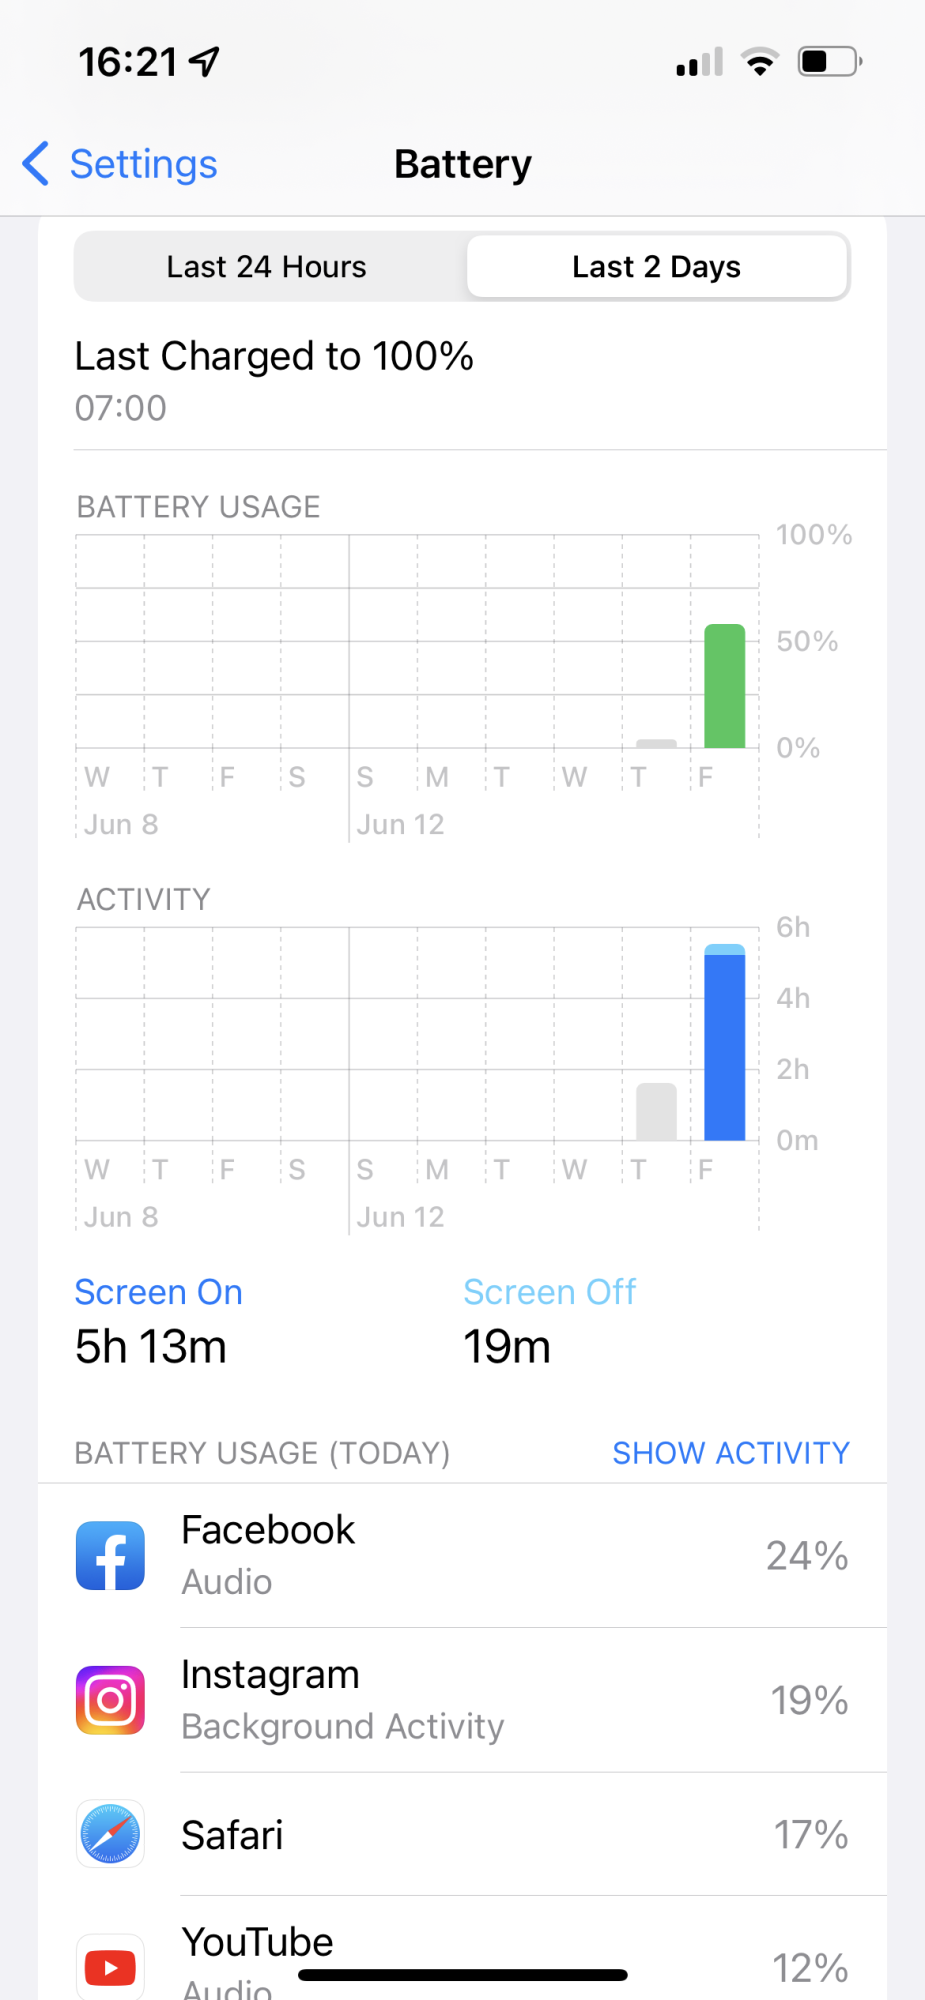Tap the location arrow beside the clock
Image resolution: width=925 pixels, height=2000 pixels.
tap(205, 62)
